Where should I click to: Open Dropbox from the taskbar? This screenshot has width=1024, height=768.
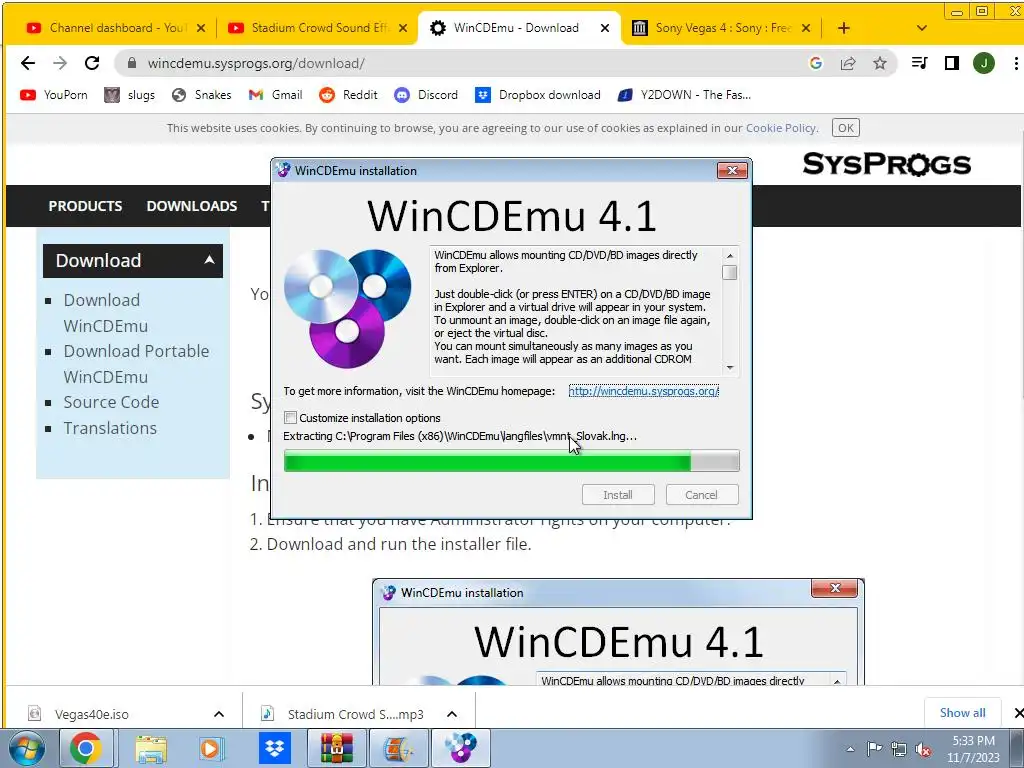[x=275, y=748]
